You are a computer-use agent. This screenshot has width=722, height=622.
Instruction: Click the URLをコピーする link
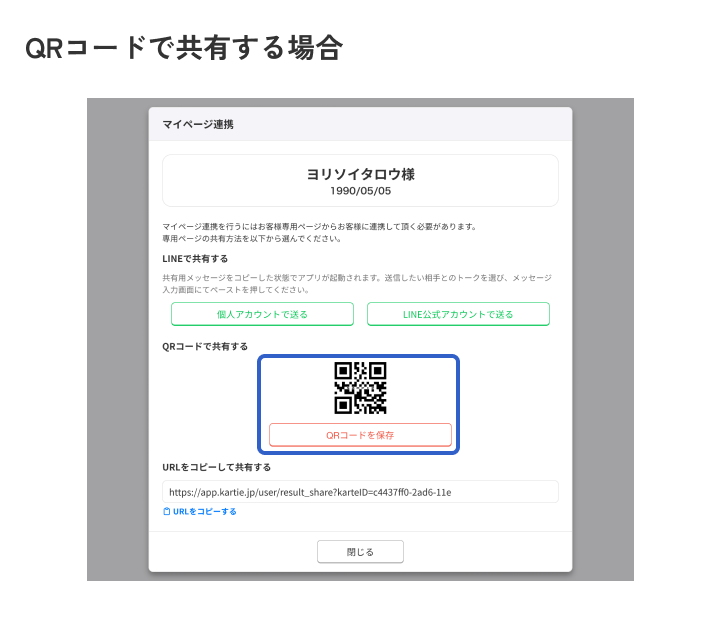click(204, 512)
